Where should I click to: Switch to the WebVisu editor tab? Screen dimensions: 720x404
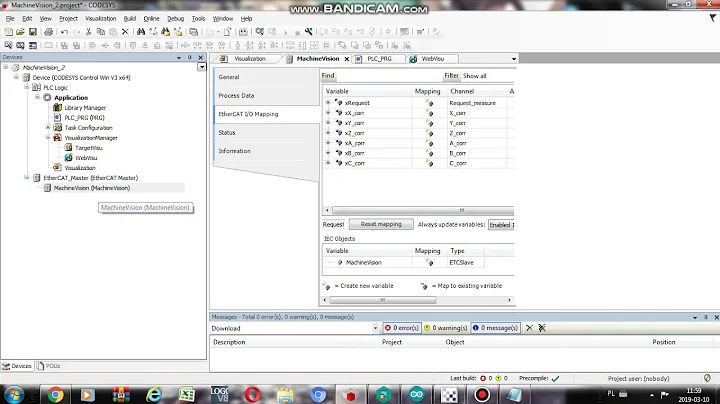pyautogui.click(x=433, y=59)
